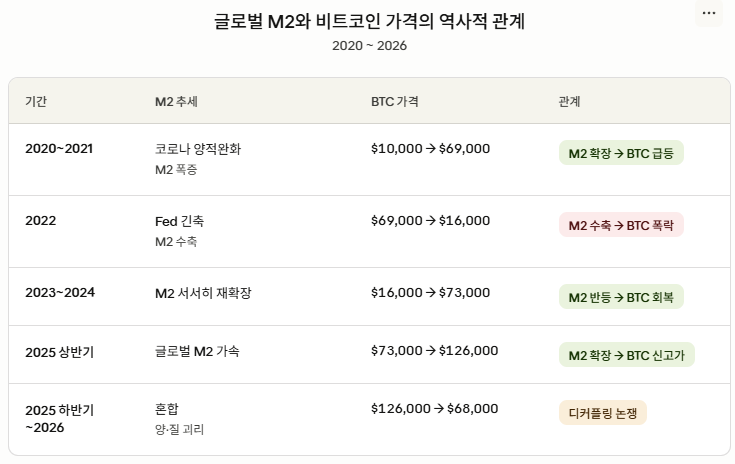Click the '$73,000 → $126,000' price cell
This screenshot has height=464, width=735.
tap(435, 351)
